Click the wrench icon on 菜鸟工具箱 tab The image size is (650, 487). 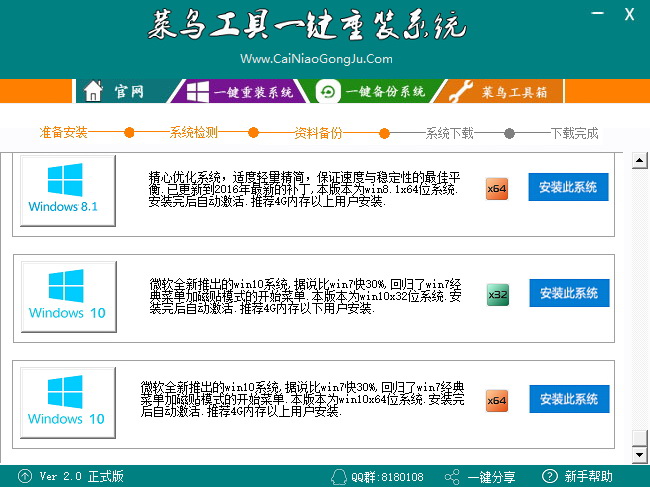[x=461, y=91]
